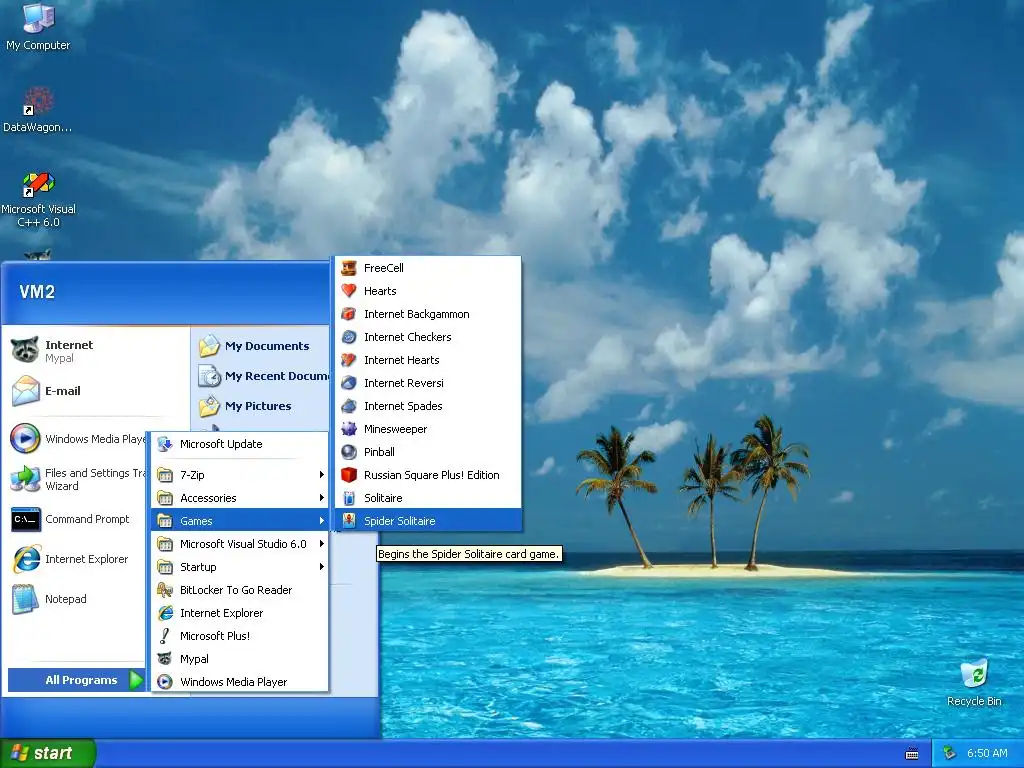Viewport: 1024px width, 768px height.
Task: Expand the Accessories submenu arrow
Action: [321, 498]
